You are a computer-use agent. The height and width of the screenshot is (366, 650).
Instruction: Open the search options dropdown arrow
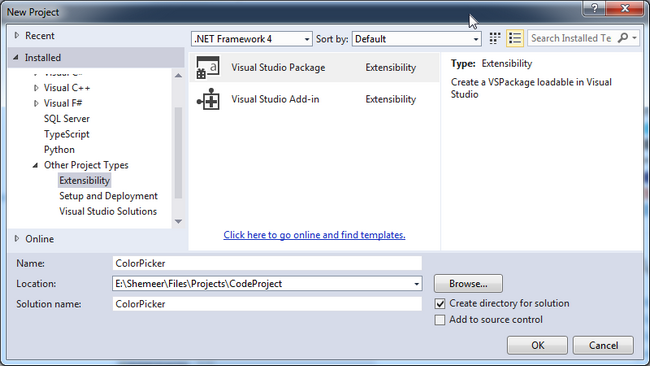(x=634, y=38)
